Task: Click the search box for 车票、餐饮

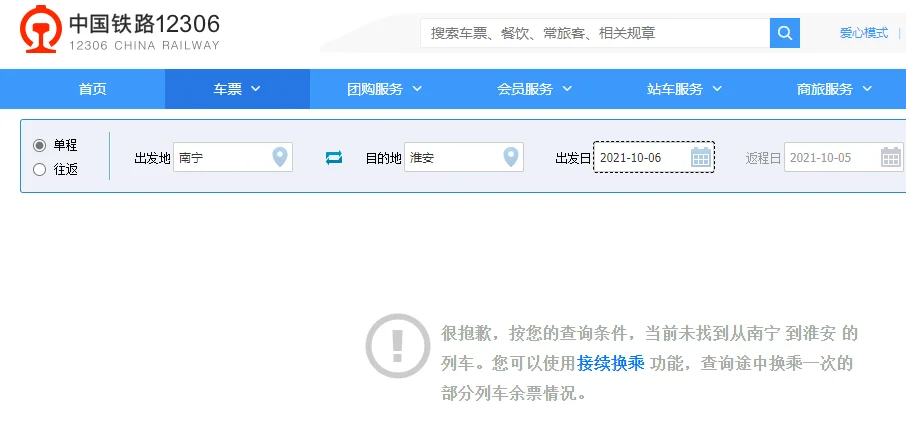Action: point(595,33)
